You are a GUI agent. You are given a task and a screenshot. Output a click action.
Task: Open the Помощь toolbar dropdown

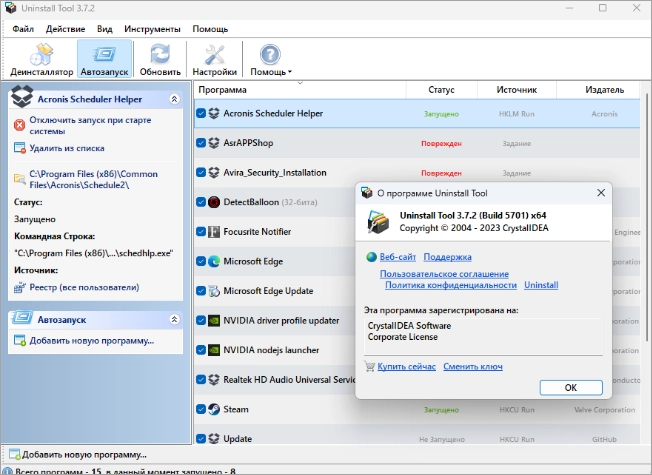tap(271, 60)
